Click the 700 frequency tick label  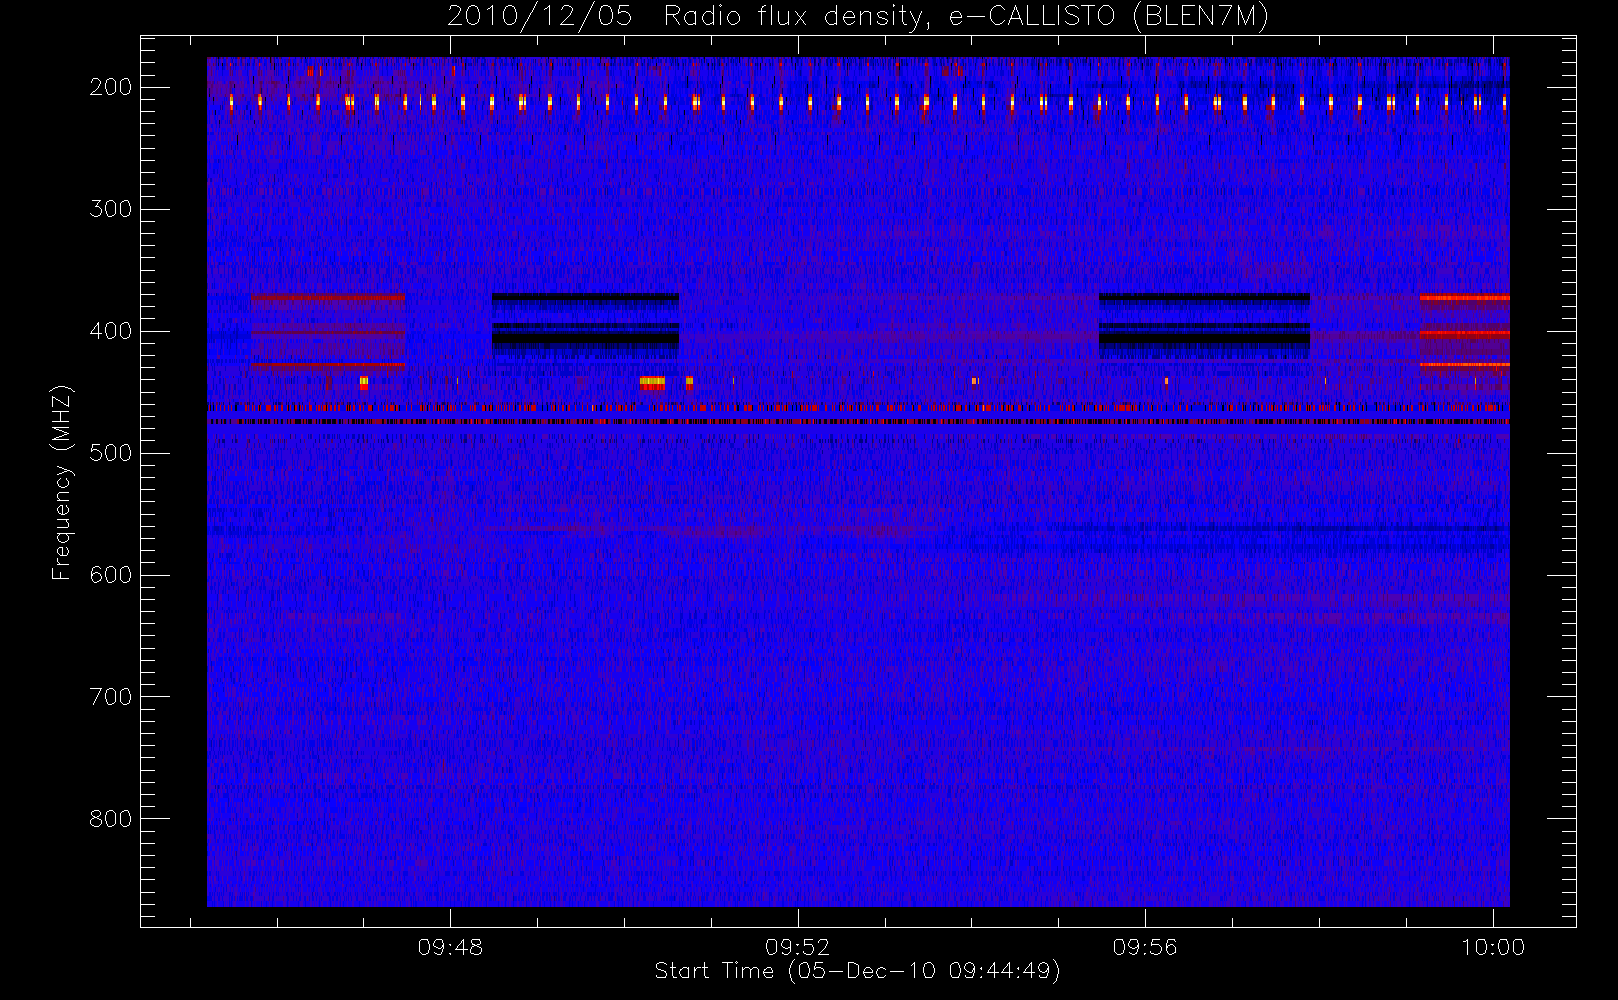(x=111, y=697)
